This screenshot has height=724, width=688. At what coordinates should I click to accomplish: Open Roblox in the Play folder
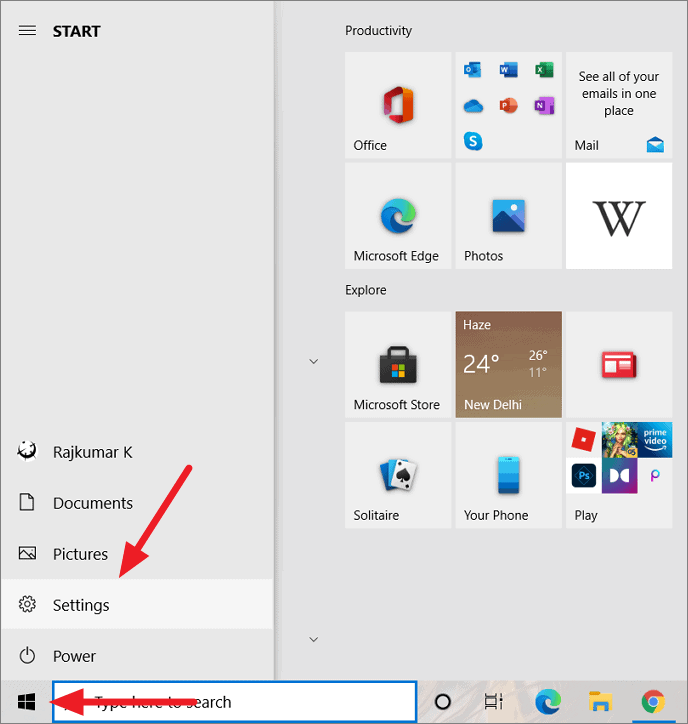584,440
